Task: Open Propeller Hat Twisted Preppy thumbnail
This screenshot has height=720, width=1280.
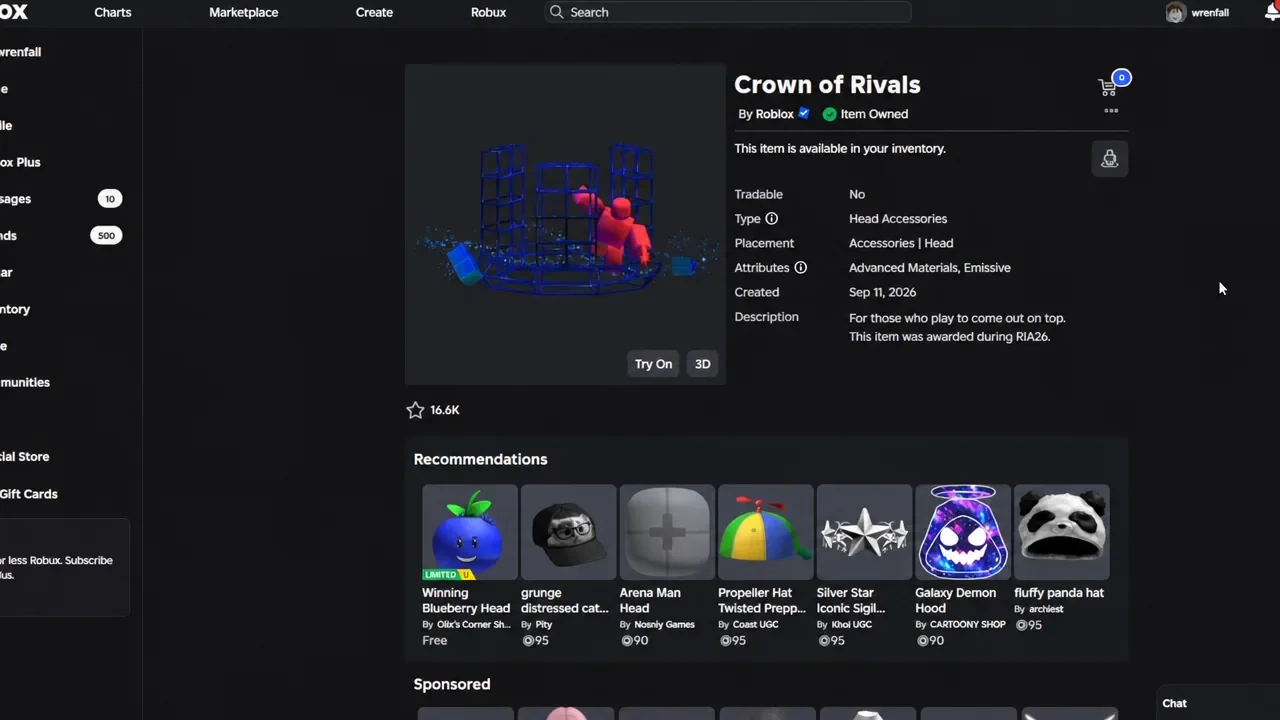Action: coord(766,532)
